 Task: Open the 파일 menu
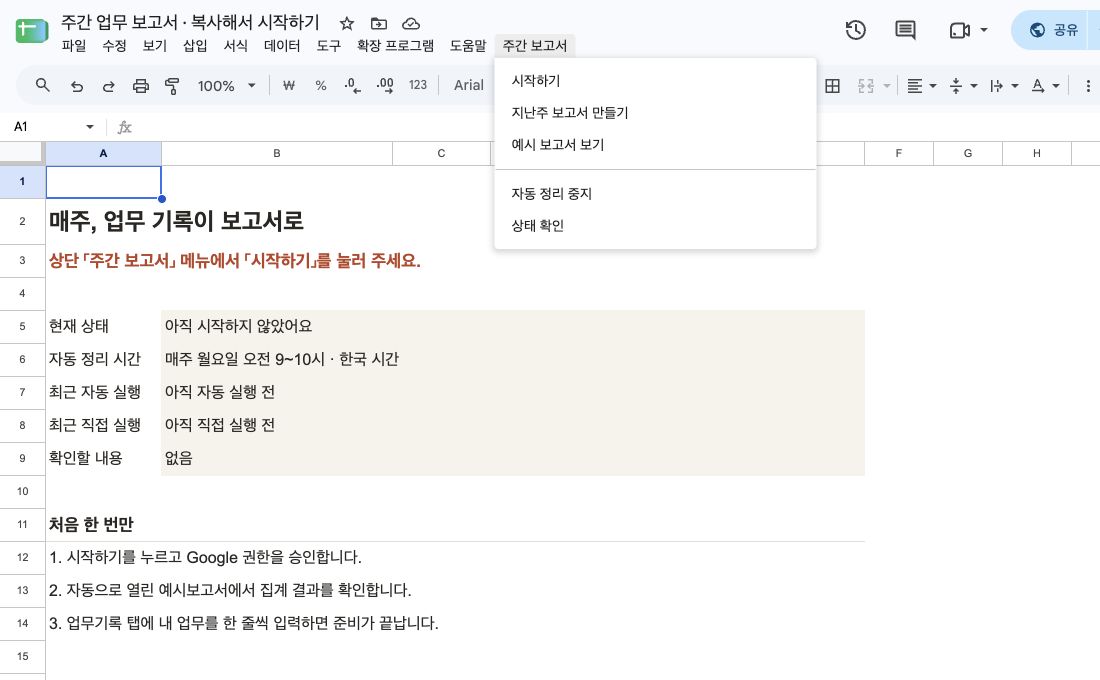[74, 46]
